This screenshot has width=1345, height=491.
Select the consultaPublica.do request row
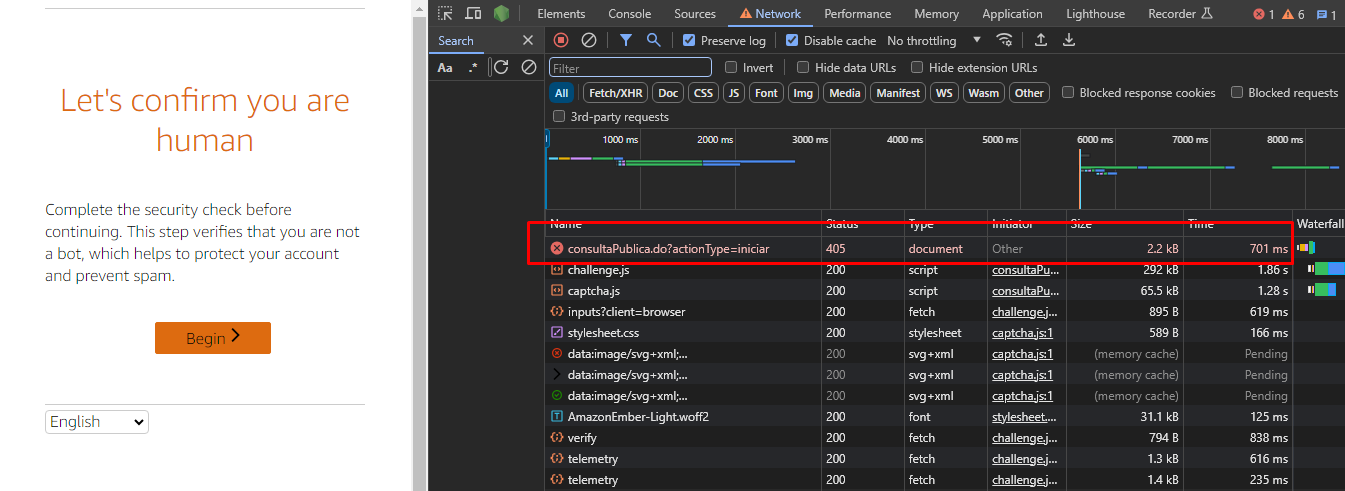pos(668,248)
